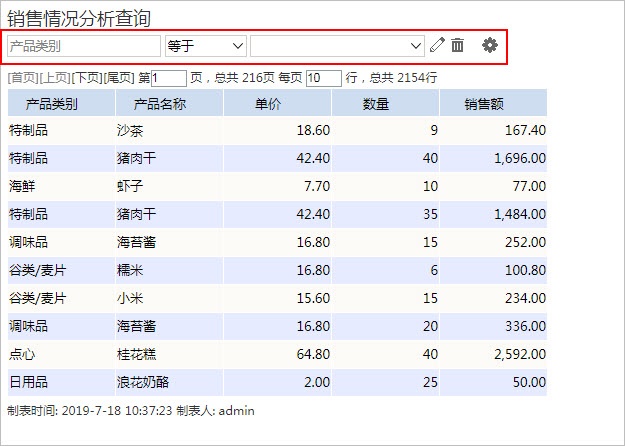The height and width of the screenshot is (446, 625).
Task: Click the 单价 column header
Action: [x=277, y=103]
